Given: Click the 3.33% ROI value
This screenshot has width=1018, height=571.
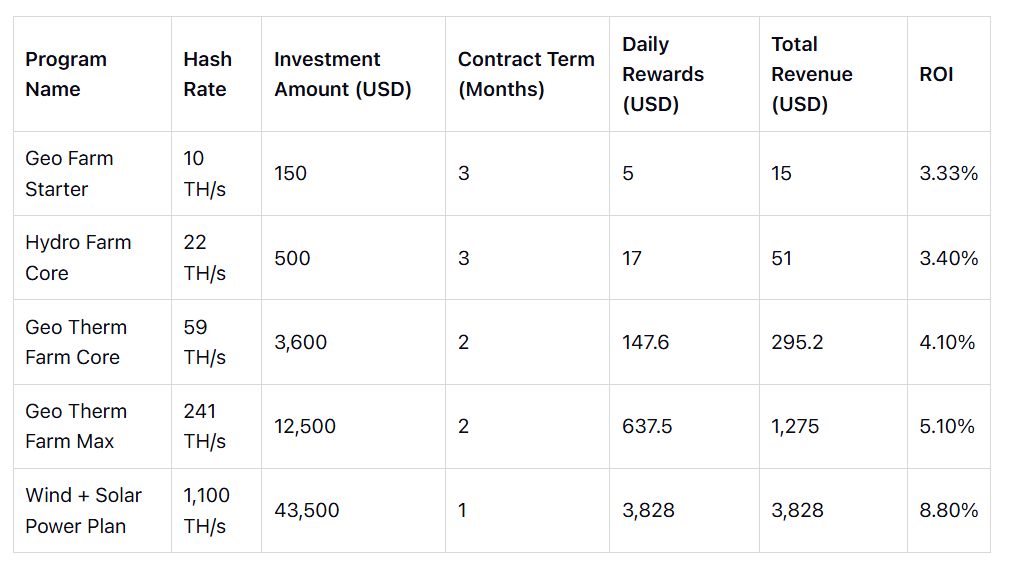Looking at the screenshot, I should click(x=949, y=174).
